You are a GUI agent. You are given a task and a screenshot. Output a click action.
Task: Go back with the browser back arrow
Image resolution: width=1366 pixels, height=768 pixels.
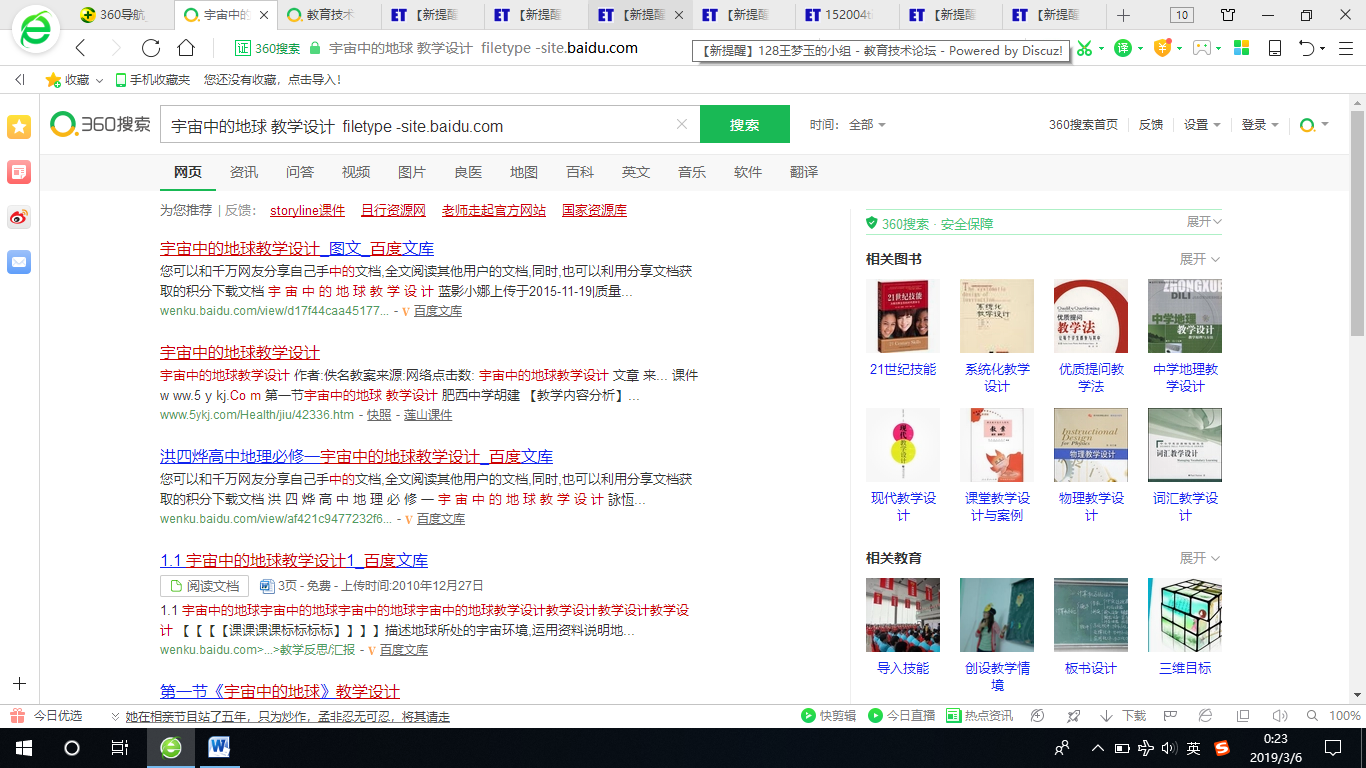coord(81,48)
